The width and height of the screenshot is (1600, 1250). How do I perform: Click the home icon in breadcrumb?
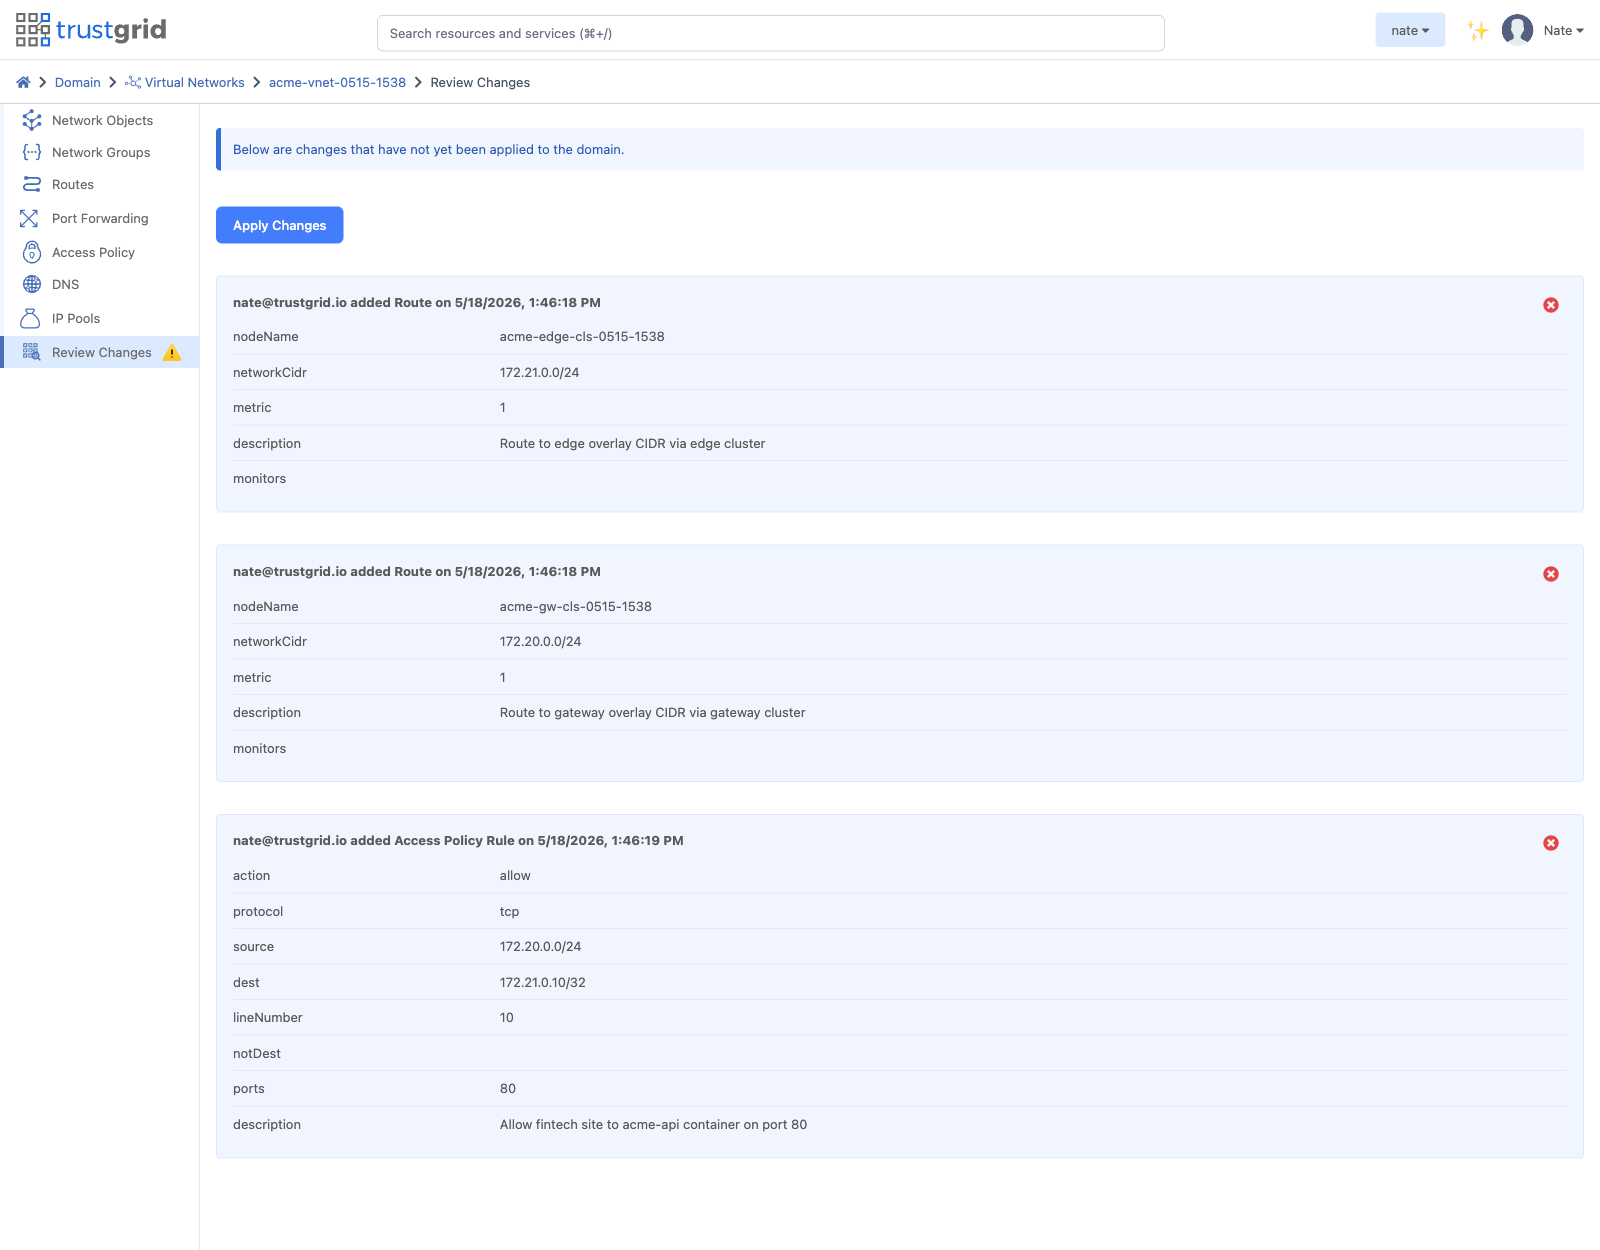click(23, 82)
